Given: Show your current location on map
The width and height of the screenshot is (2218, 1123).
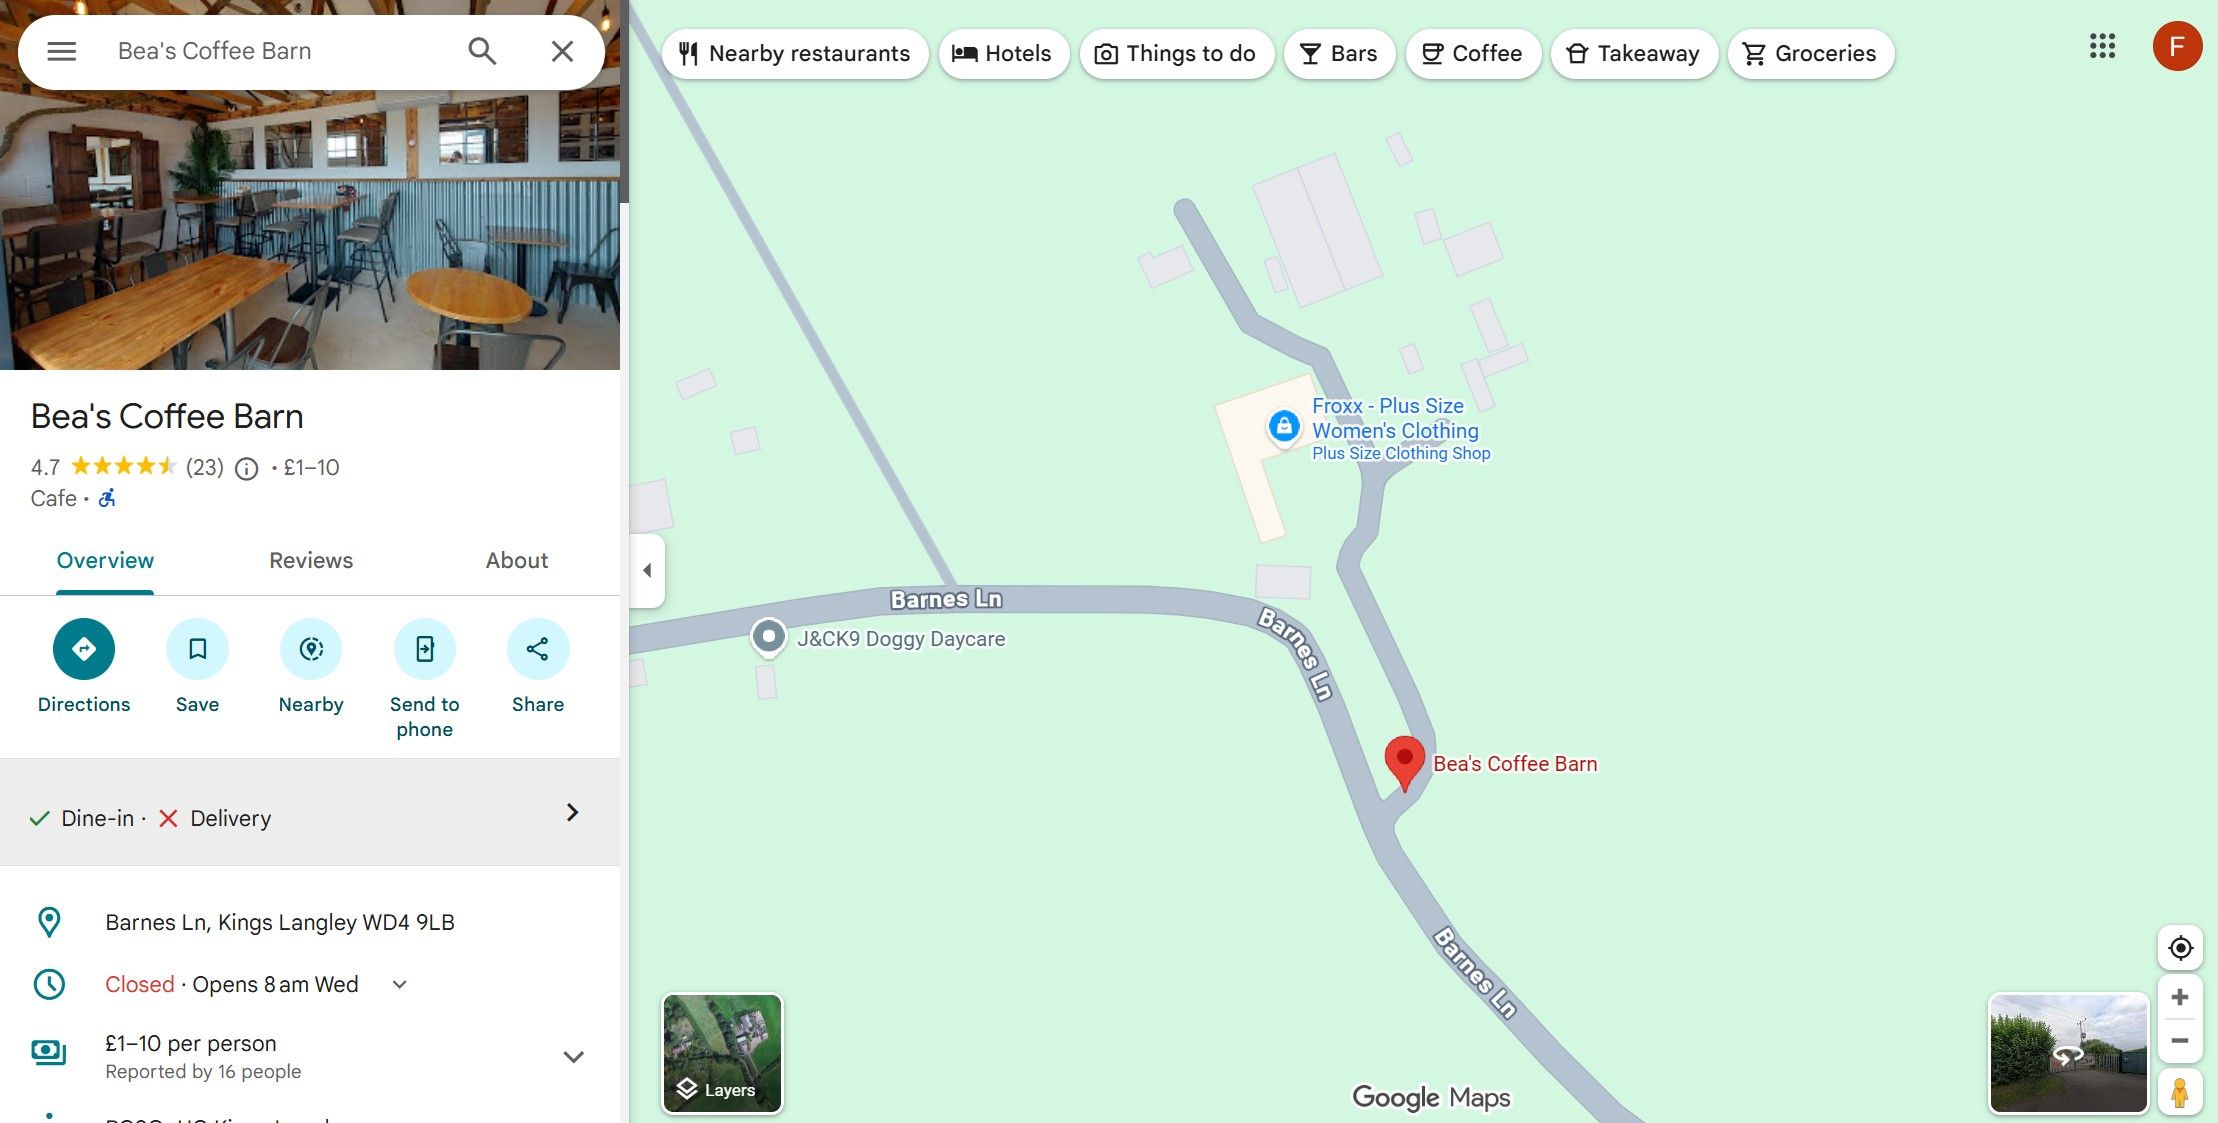Looking at the screenshot, I should (x=2180, y=948).
